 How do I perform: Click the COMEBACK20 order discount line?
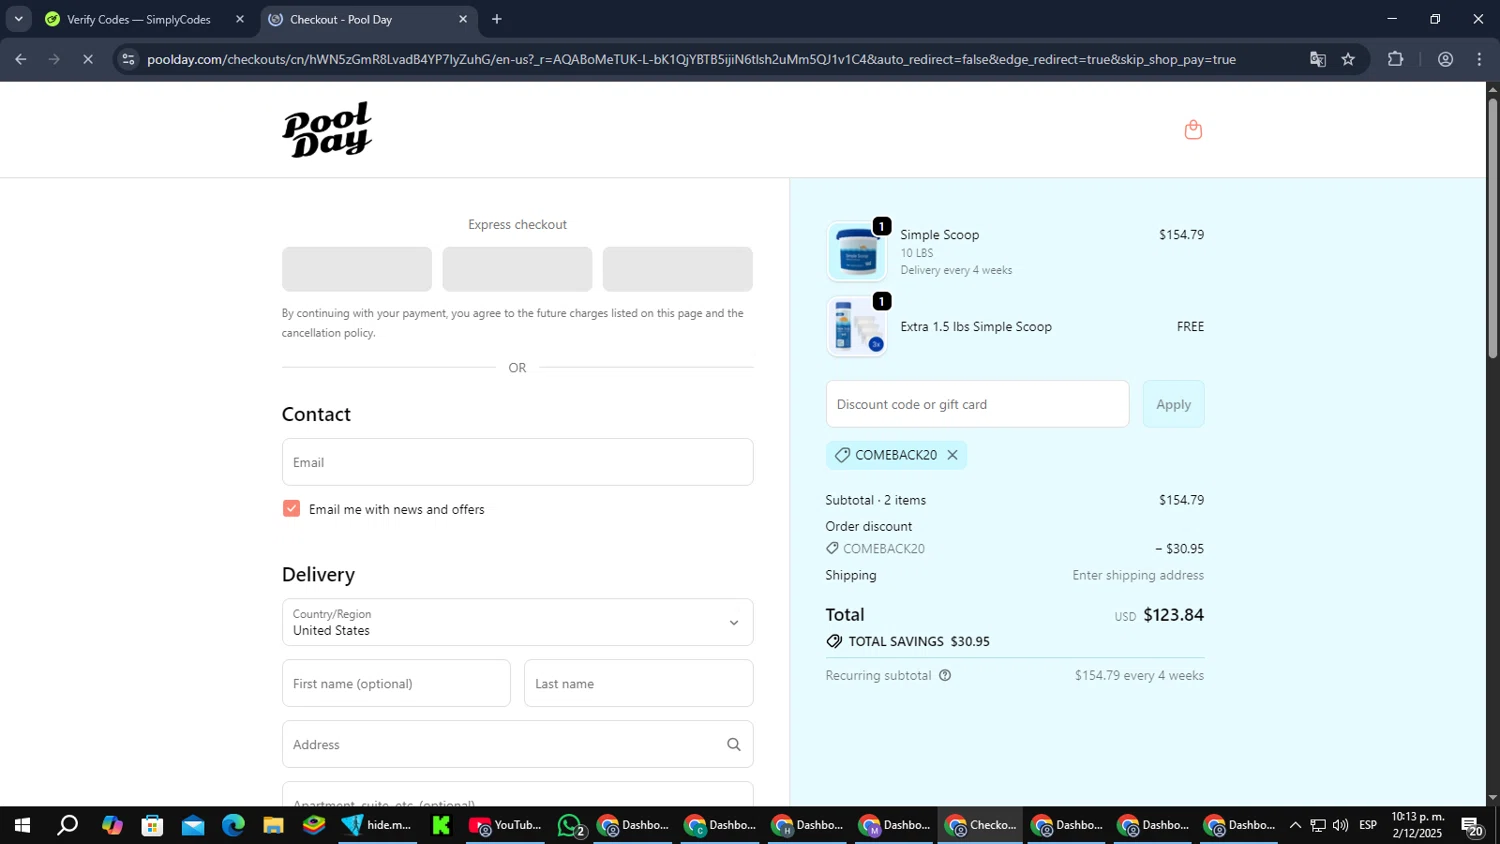[1014, 549]
